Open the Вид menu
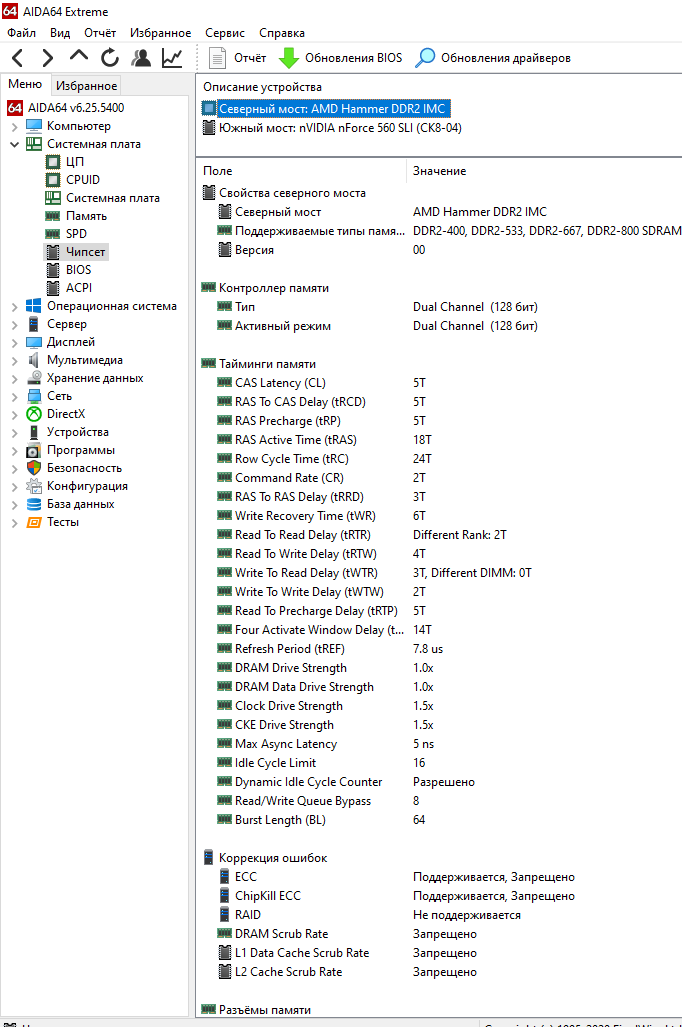 60,33
